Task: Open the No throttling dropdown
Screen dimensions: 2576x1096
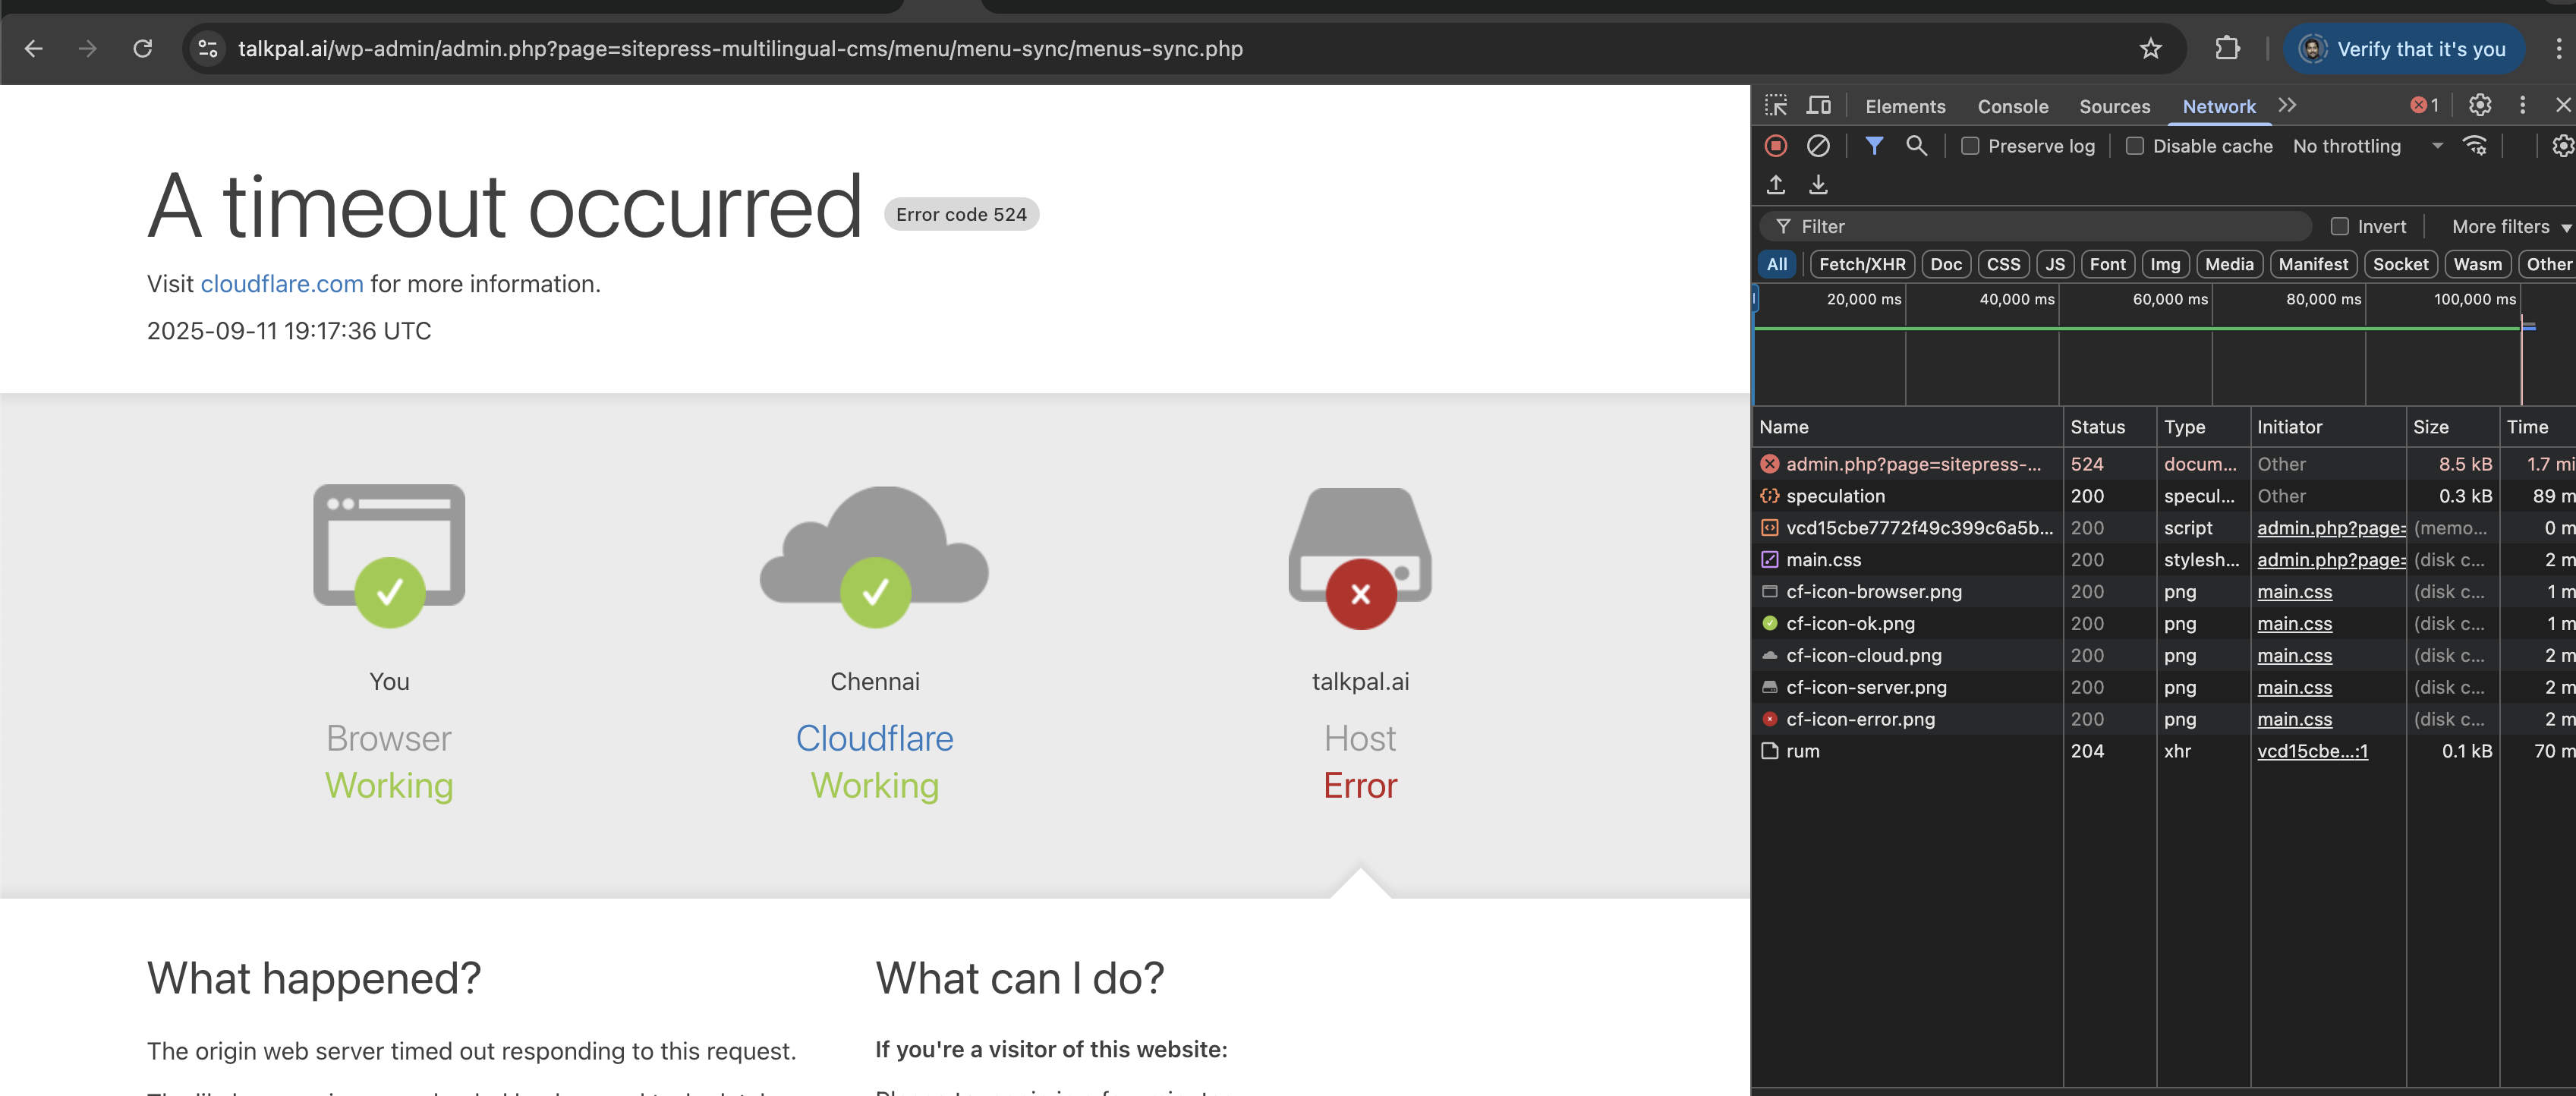Action: (x=2367, y=146)
